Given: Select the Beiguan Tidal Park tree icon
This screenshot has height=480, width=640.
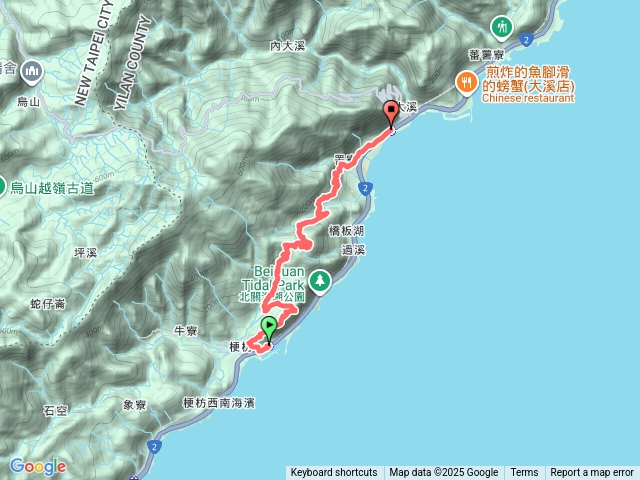Looking at the screenshot, I should (x=320, y=282).
